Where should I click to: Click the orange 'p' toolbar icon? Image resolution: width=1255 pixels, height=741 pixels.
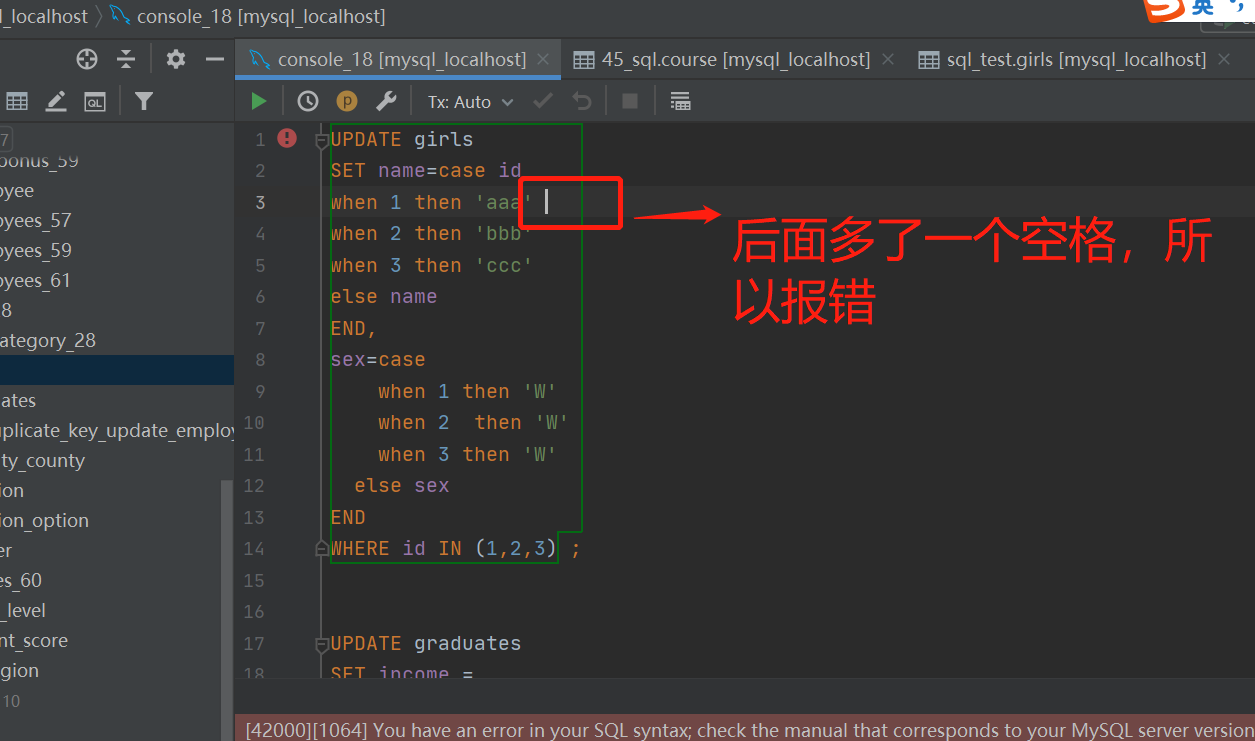click(347, 101)
